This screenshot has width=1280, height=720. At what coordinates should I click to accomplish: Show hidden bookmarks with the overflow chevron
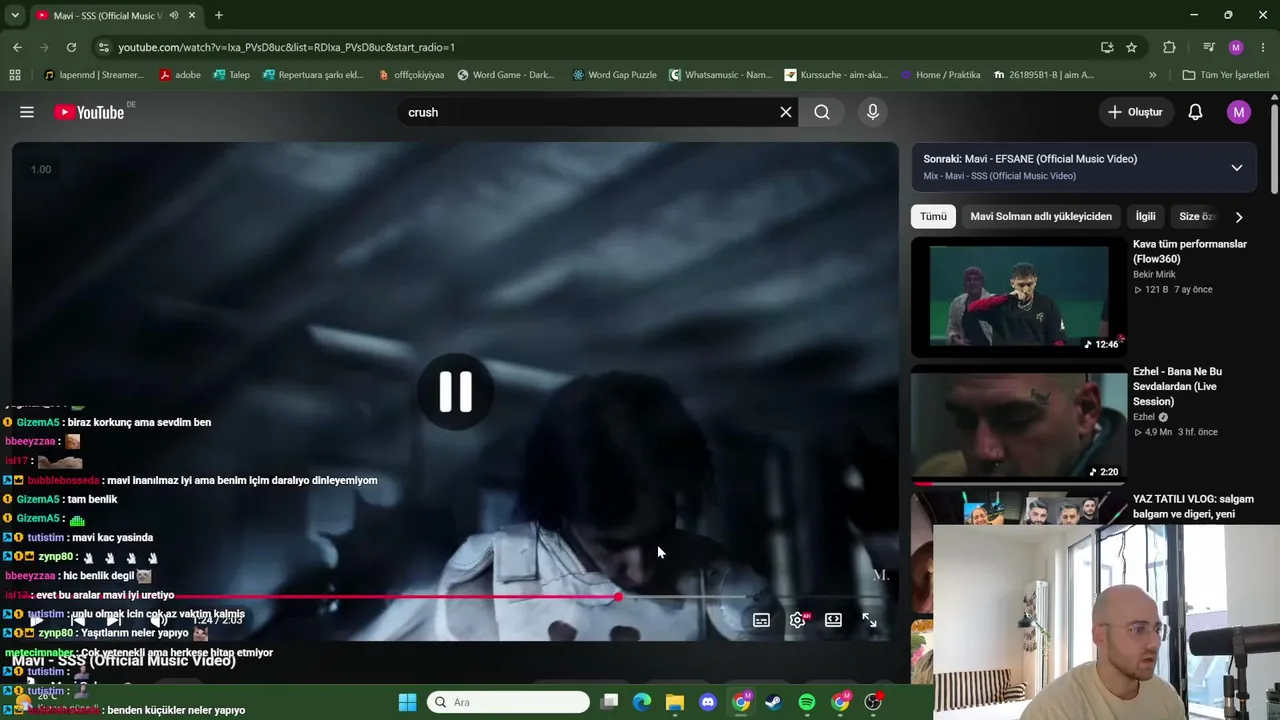click(1152, 75)
